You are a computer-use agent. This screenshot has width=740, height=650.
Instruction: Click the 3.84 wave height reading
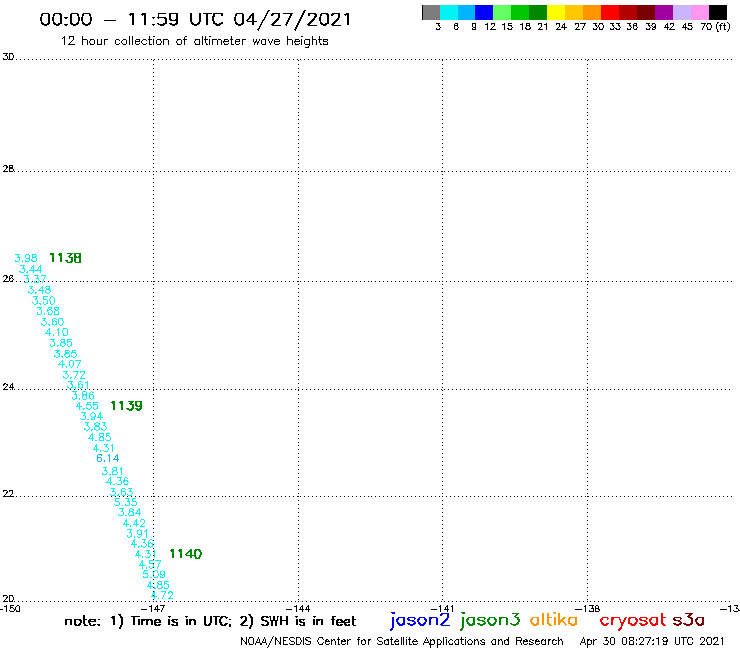129,512
